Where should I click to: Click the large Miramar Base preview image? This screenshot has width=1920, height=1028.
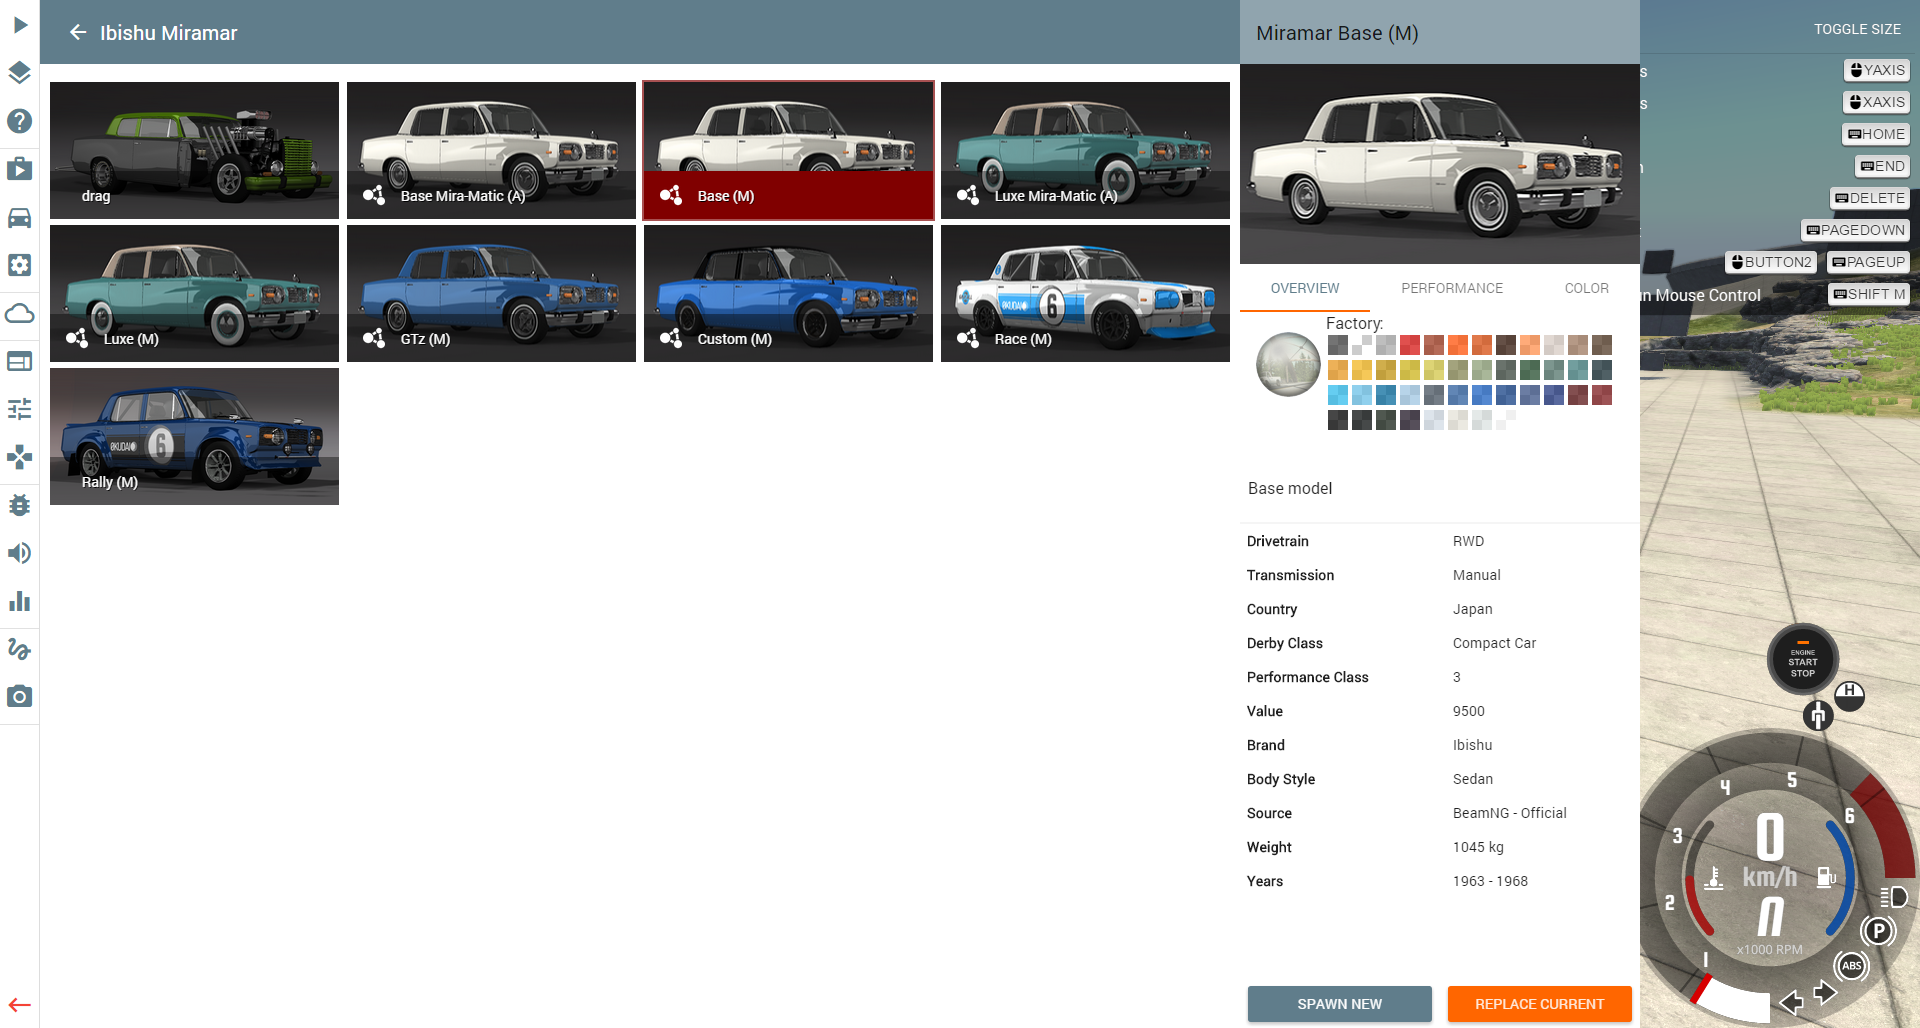pyautogui.click(x=1440, y=164)
